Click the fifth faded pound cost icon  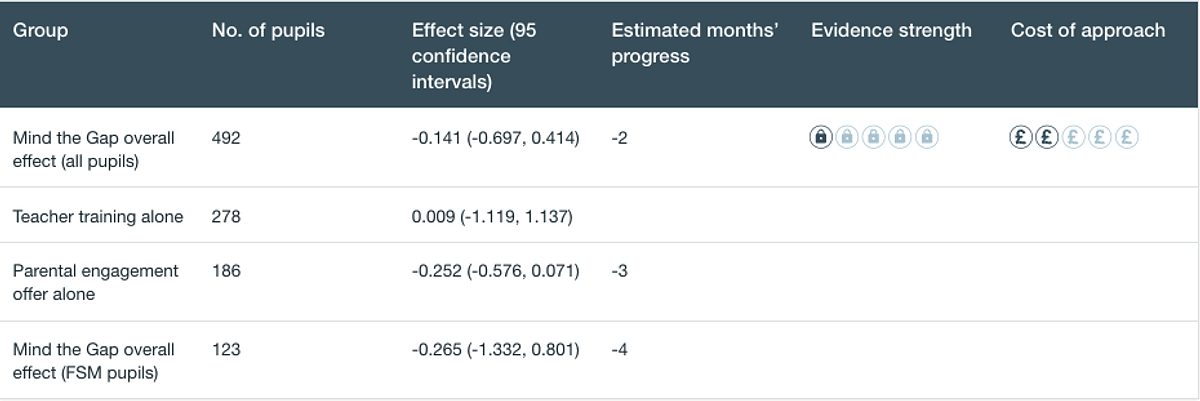1127,138
